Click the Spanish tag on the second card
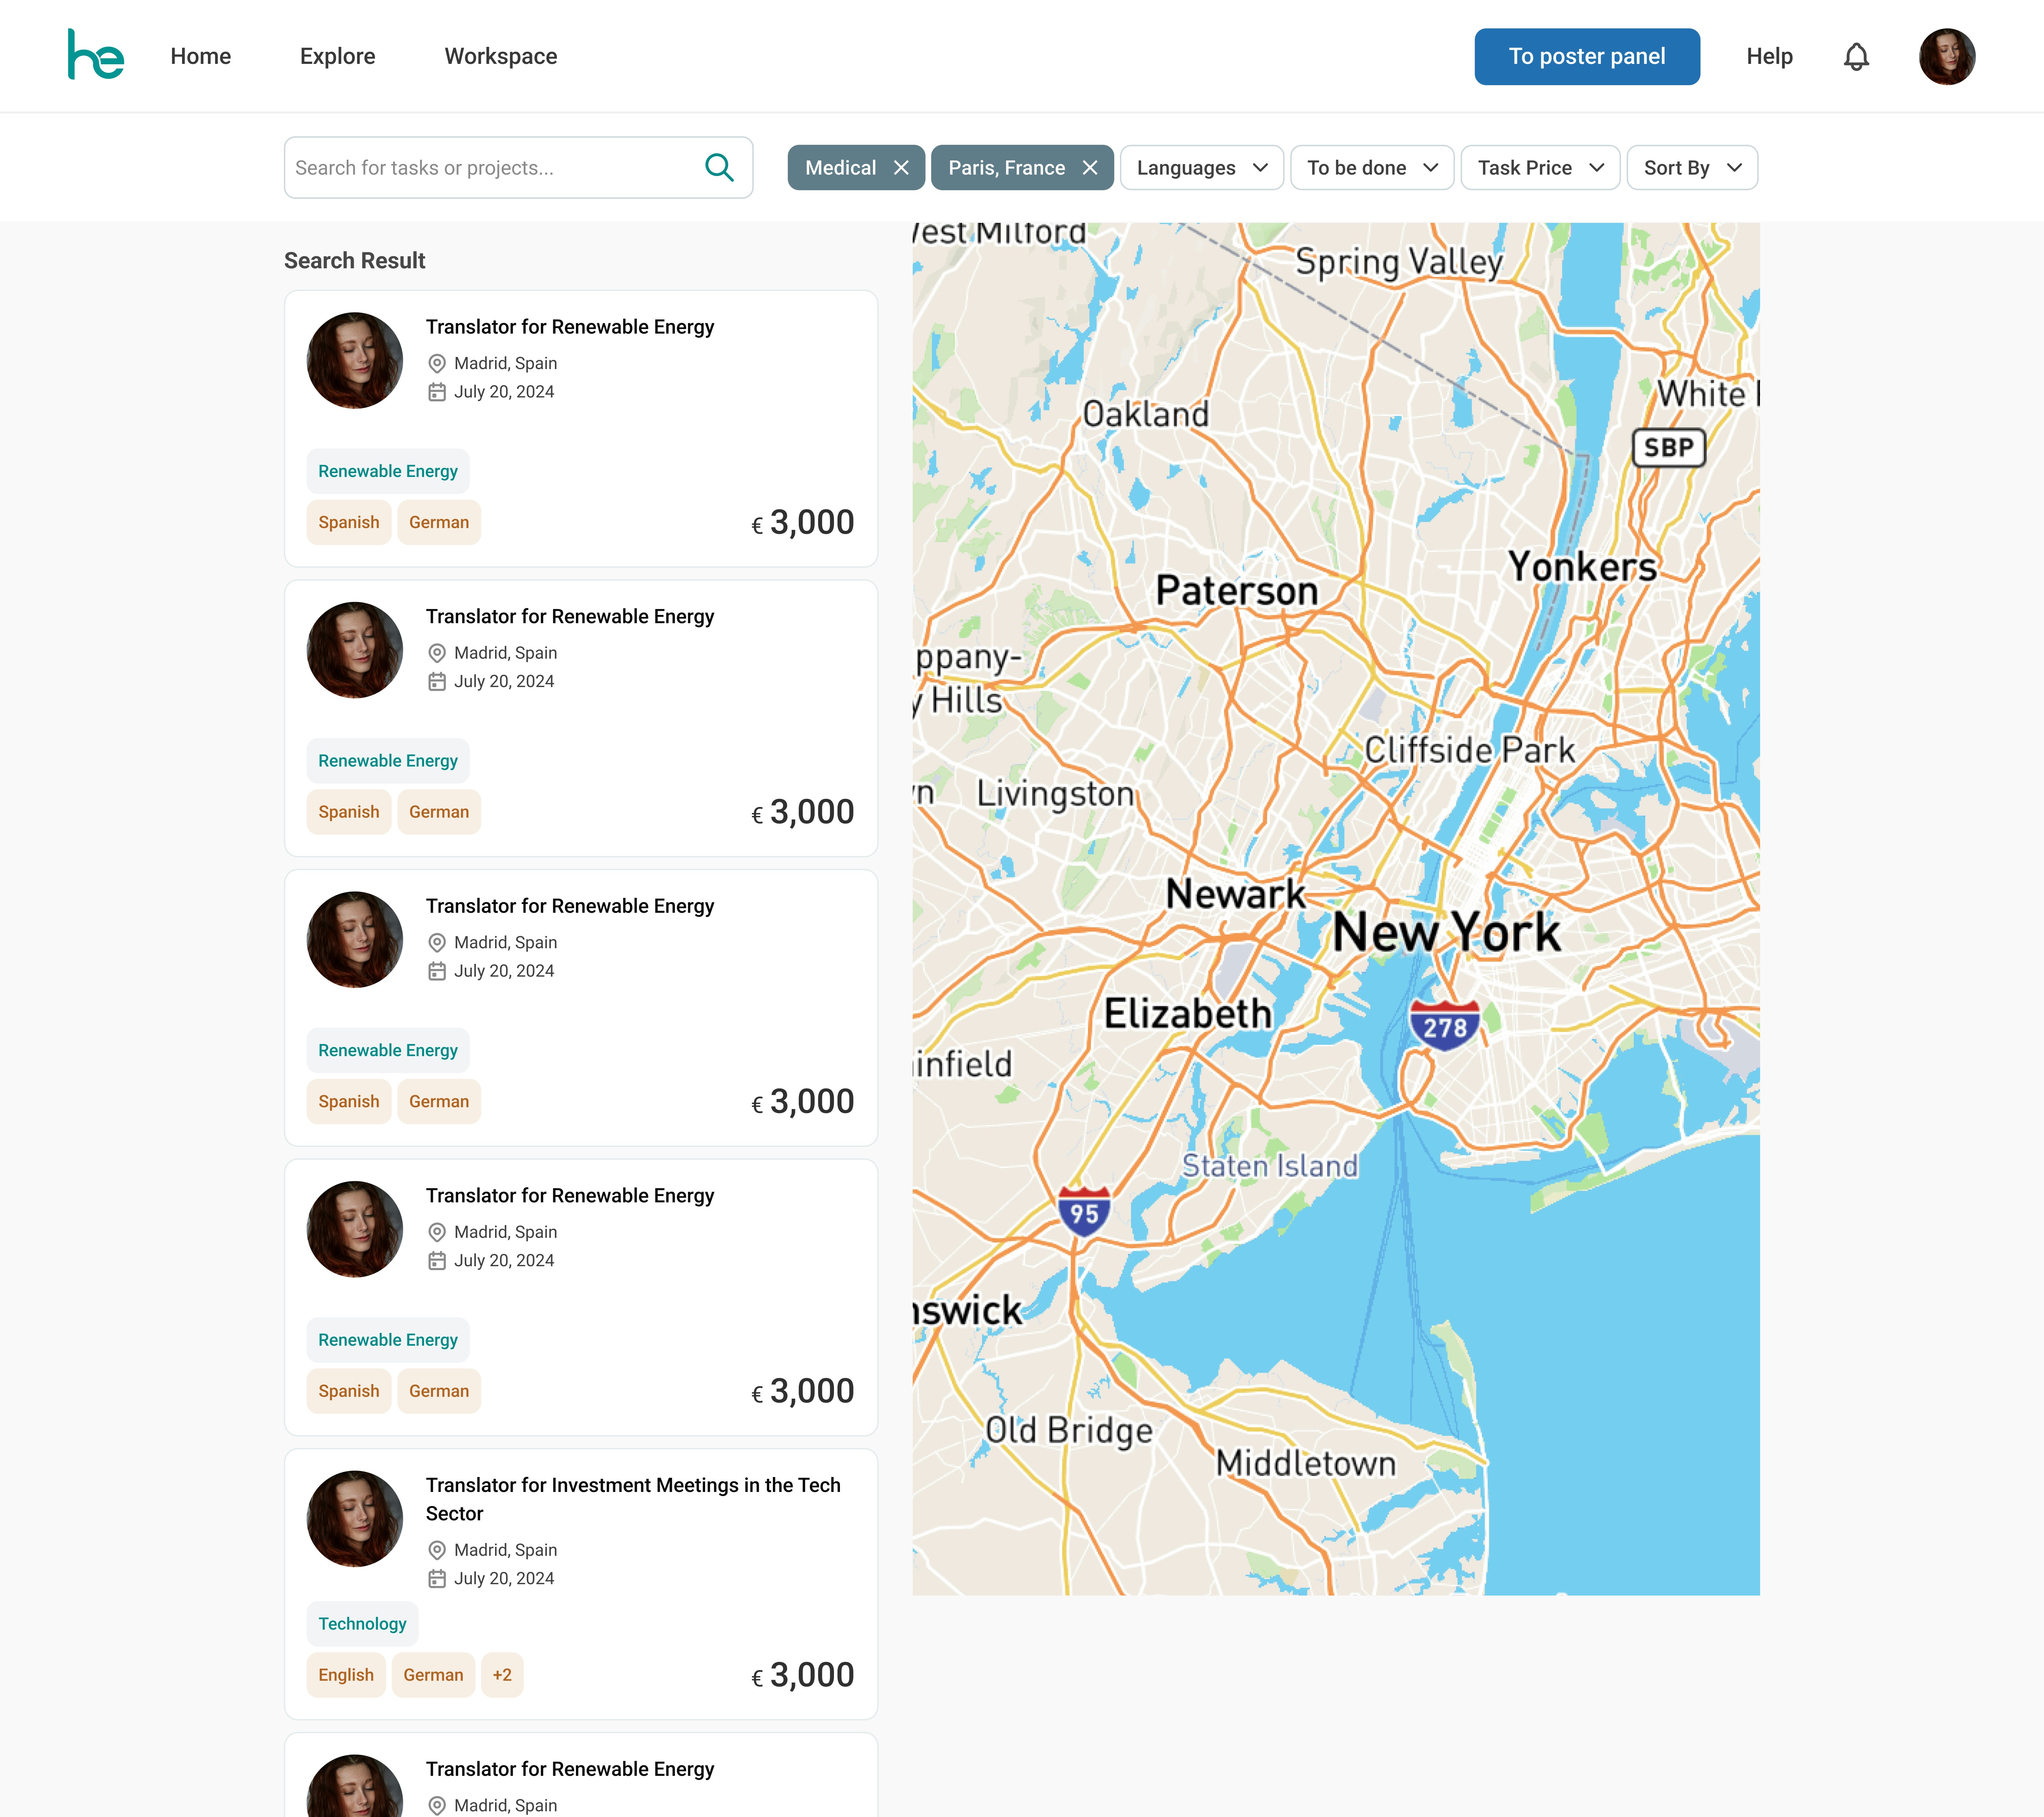Image resolution: width=2044 pixels, height=1817 pixels. [349, 812]
